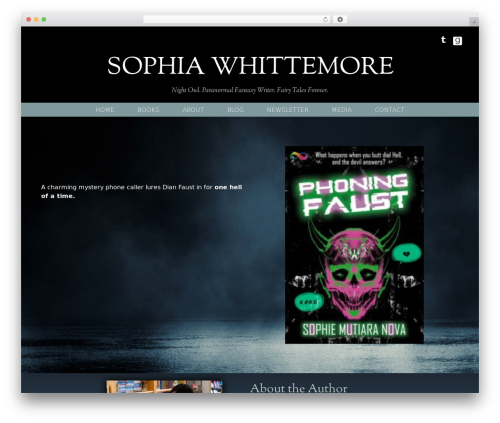The width and height of the screenshot is (500, 423).
Task: Select the Phoning Faust book cover
Action: [x=354, y=245]
